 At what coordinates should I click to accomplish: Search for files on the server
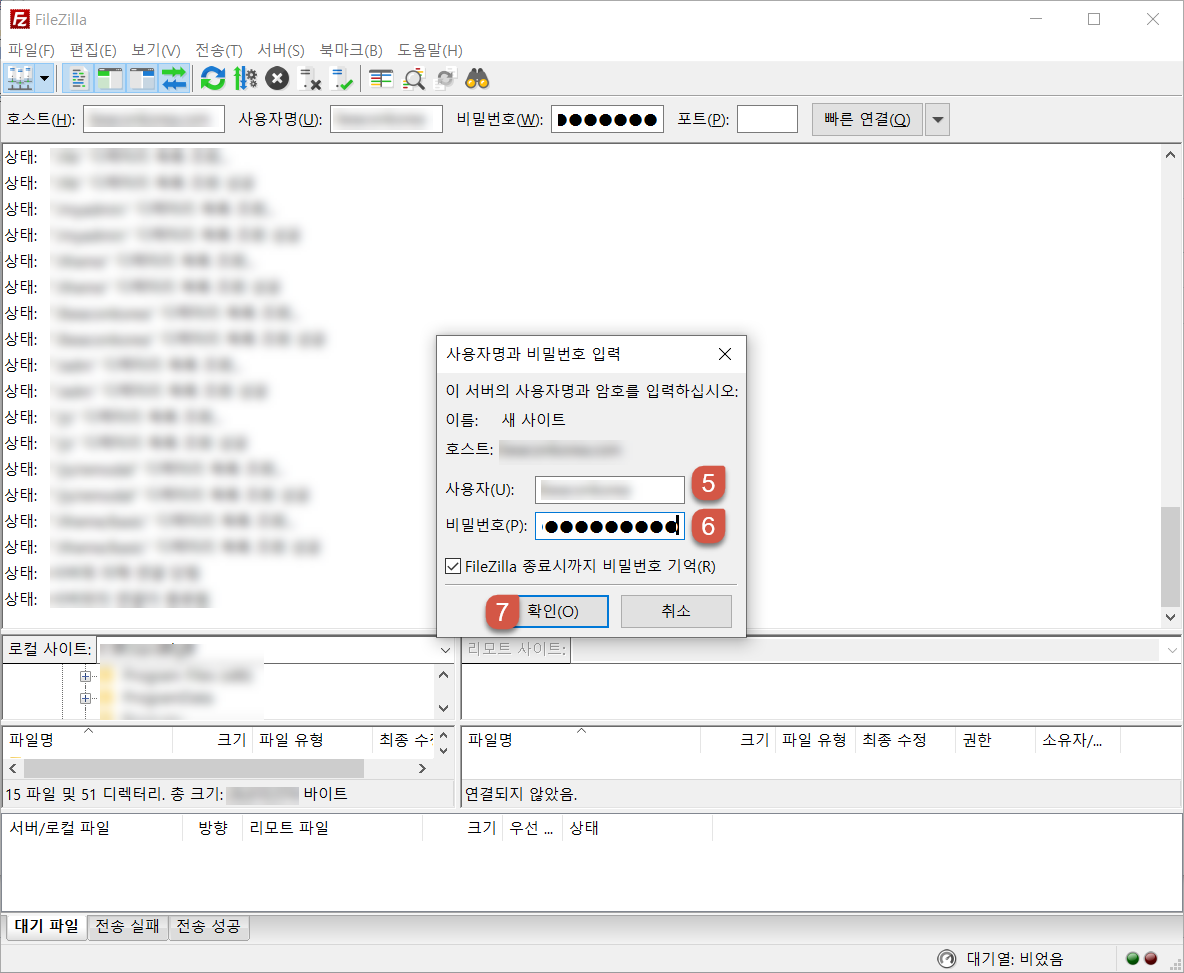click(478, 78)
